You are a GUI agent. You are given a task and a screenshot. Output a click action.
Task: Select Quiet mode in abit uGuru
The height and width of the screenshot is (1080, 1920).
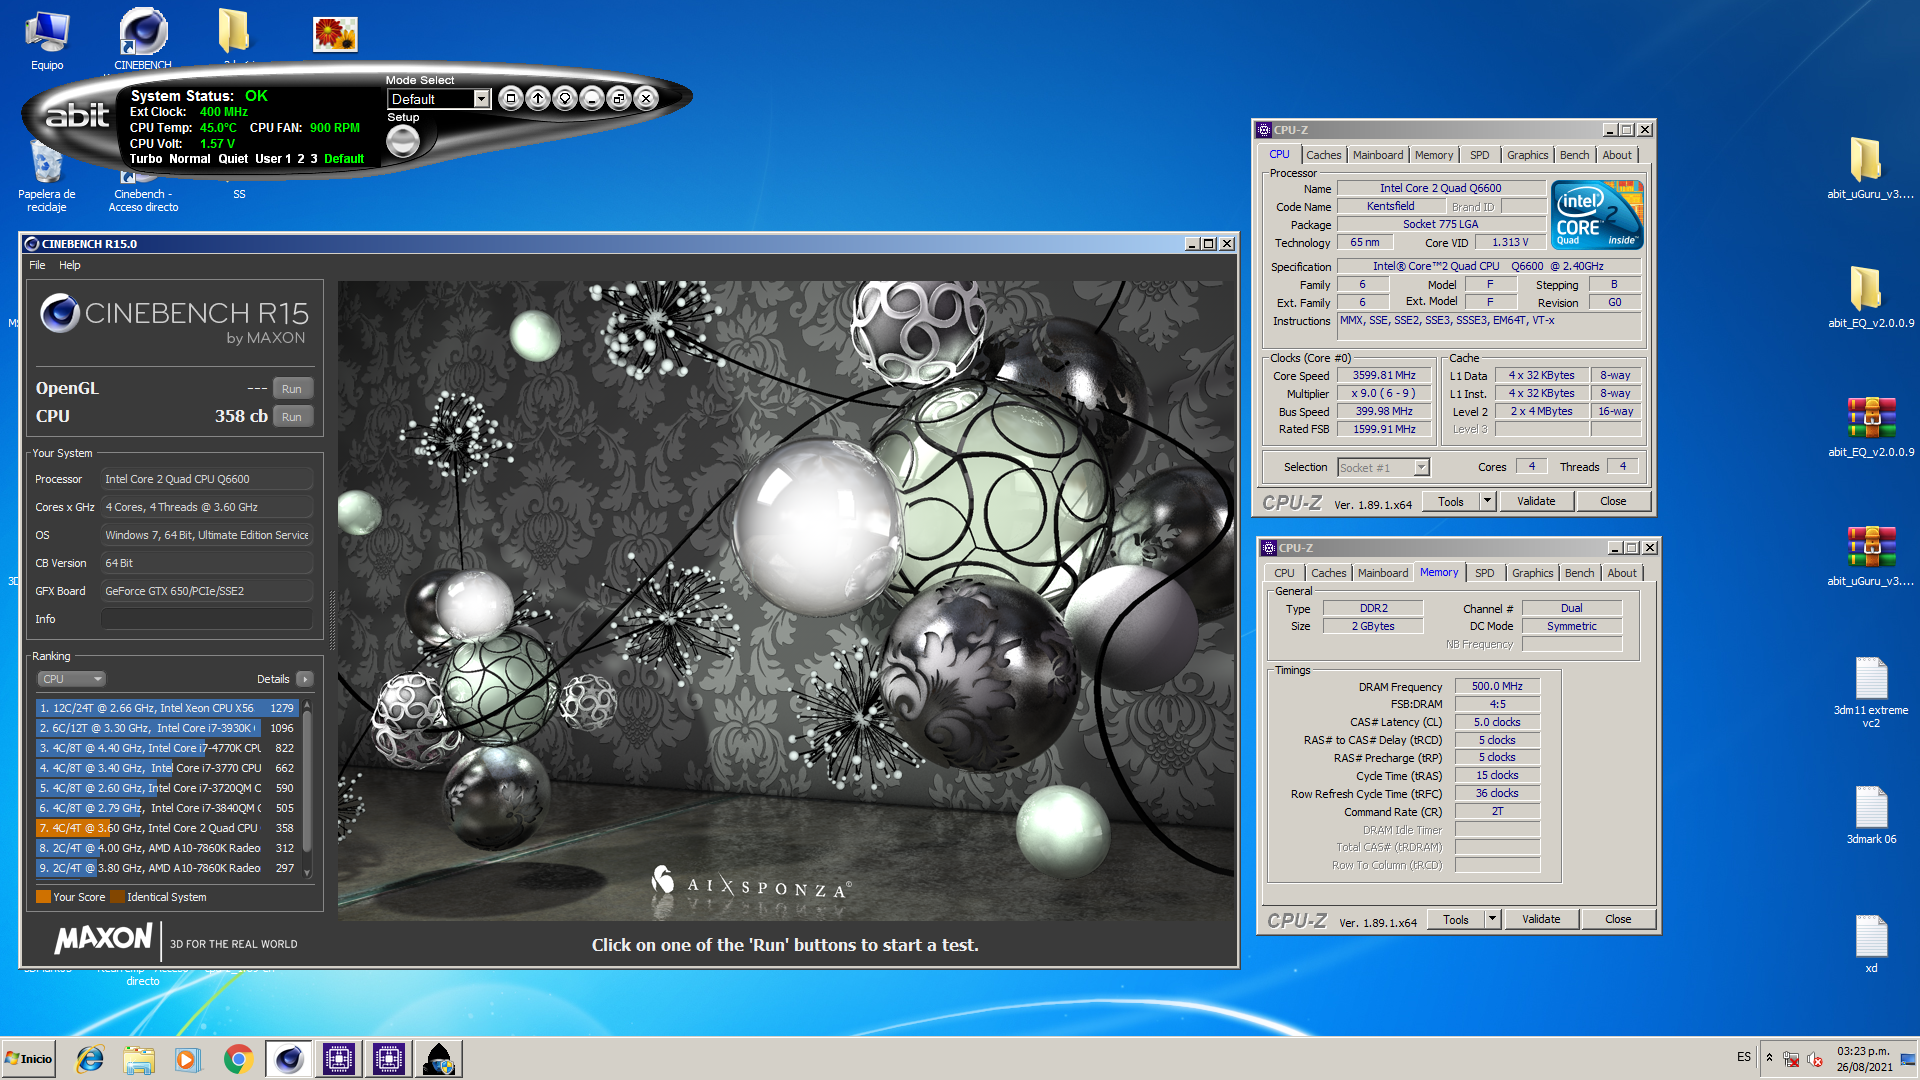[x=233, y=159]
